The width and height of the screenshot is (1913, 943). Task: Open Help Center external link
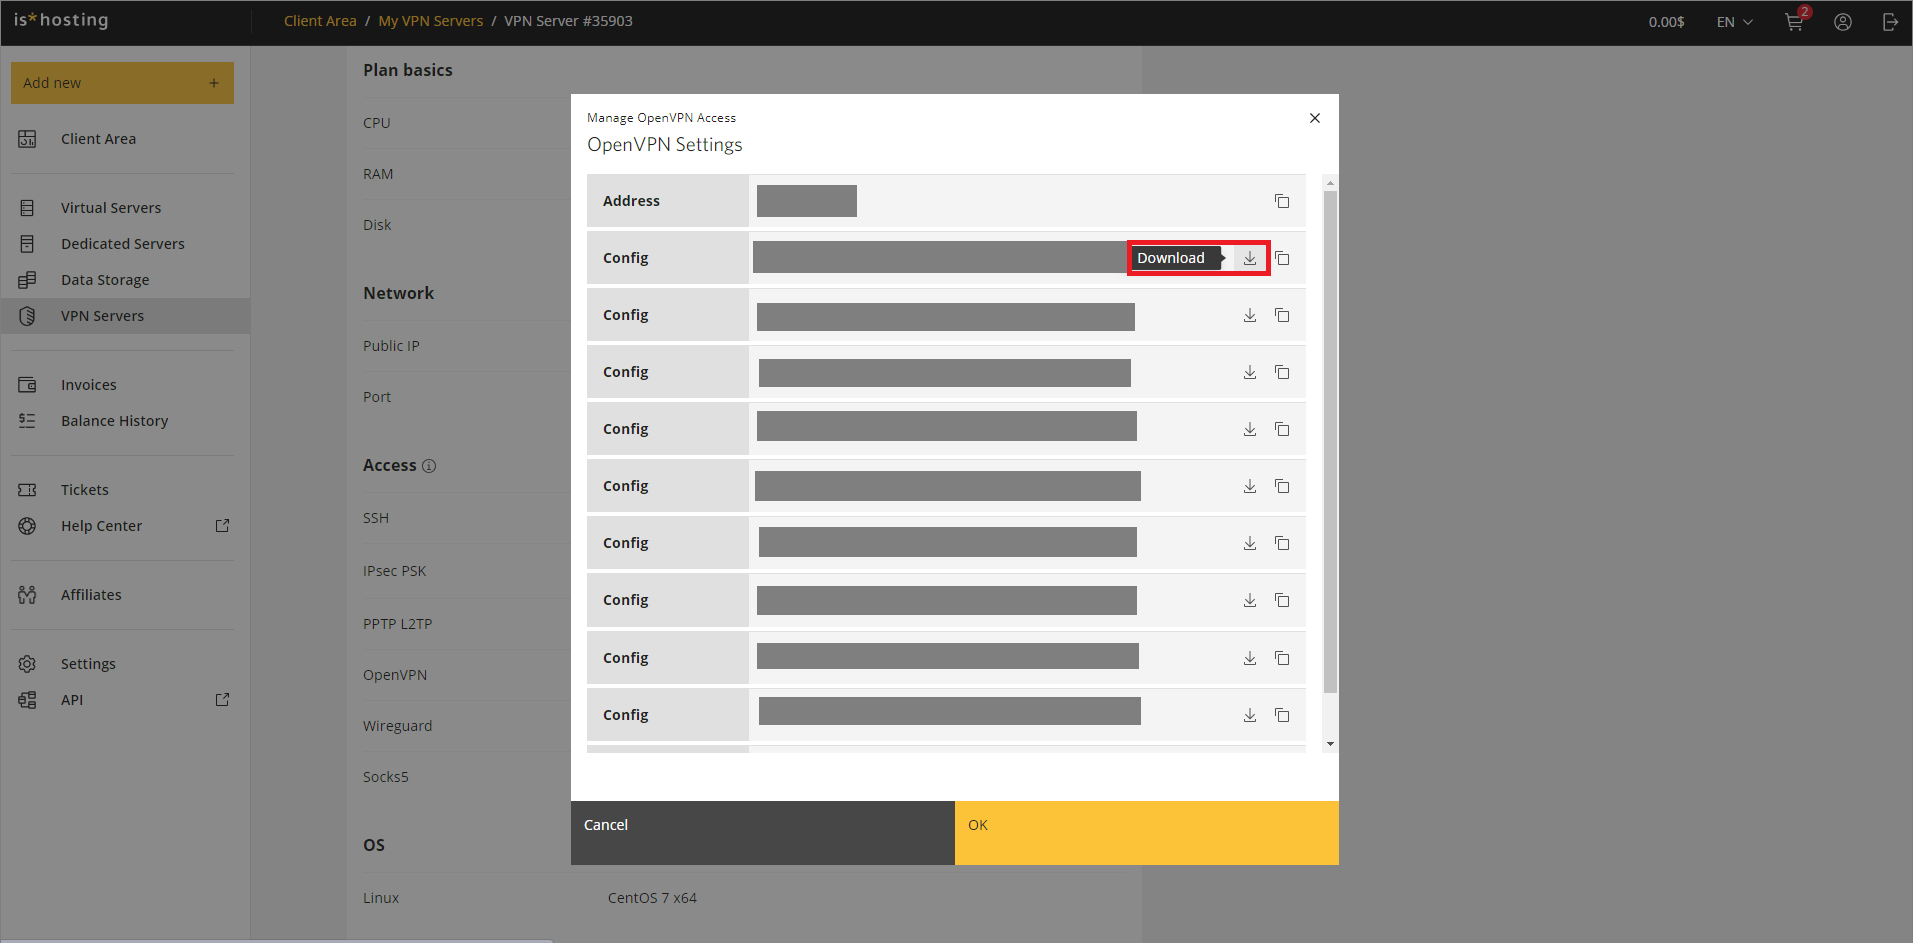222,526
